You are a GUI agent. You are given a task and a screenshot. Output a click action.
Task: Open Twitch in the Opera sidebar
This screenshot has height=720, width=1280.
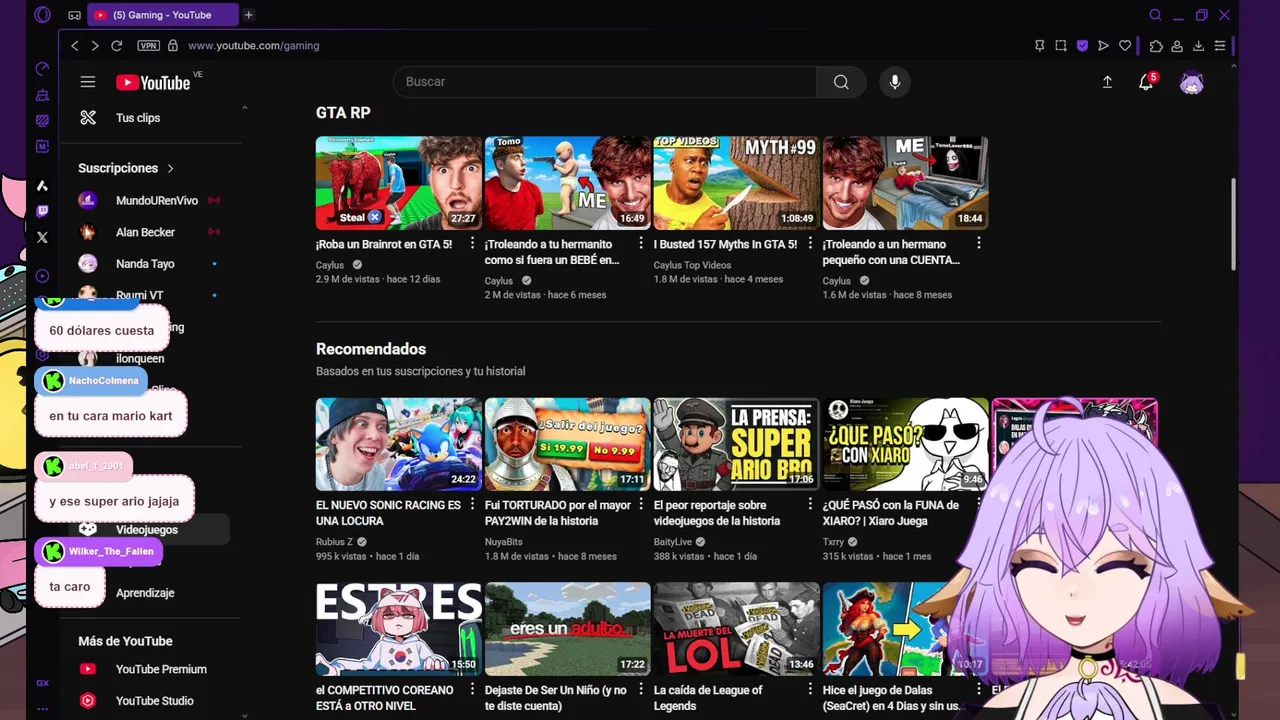[x=42, y=211]
